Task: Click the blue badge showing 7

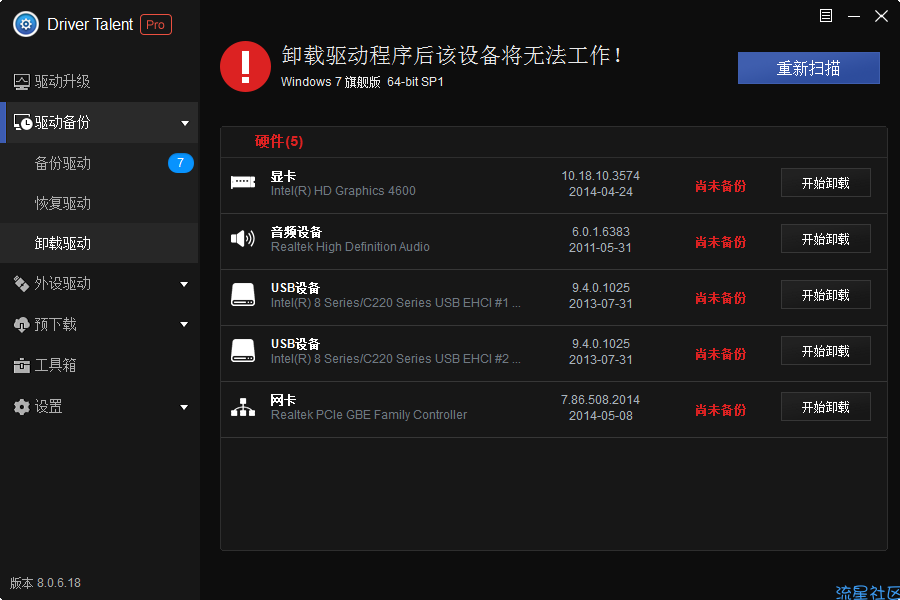Action: pos(180,163)
